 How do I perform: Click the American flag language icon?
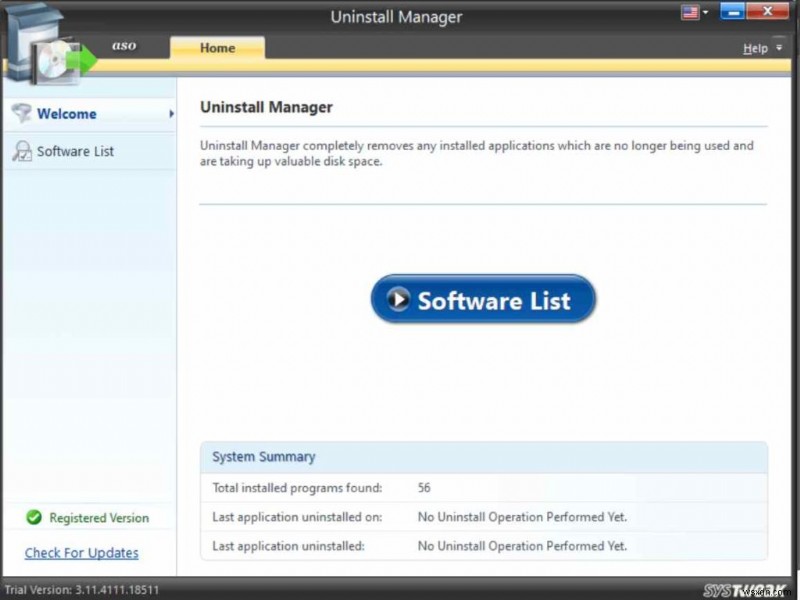pyautogui.click(x=689, y=11)
